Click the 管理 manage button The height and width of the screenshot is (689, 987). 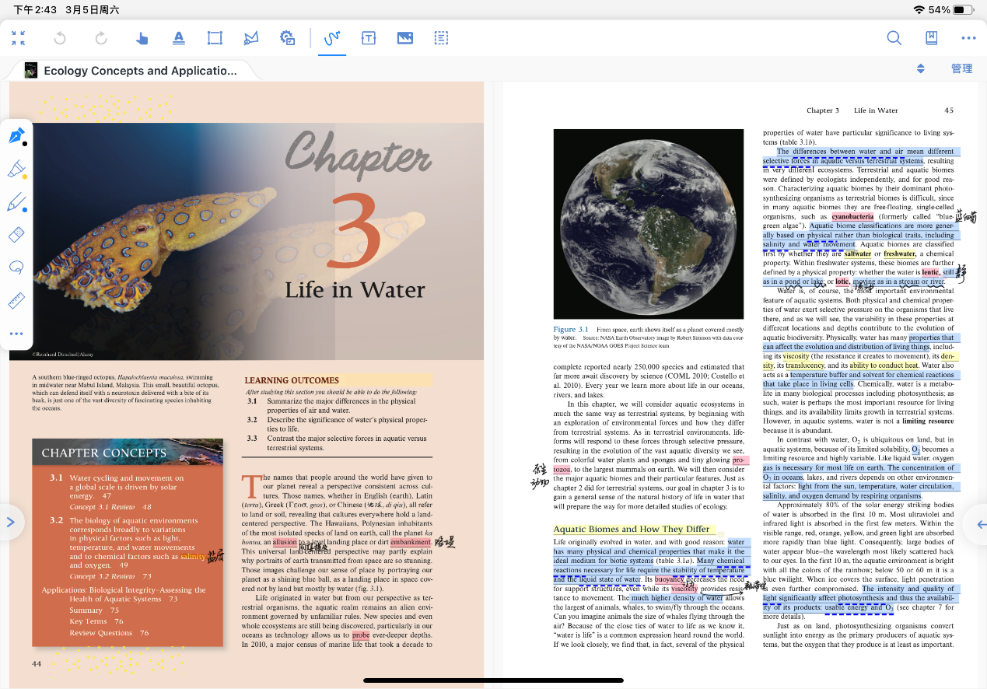tap(961, 69)
